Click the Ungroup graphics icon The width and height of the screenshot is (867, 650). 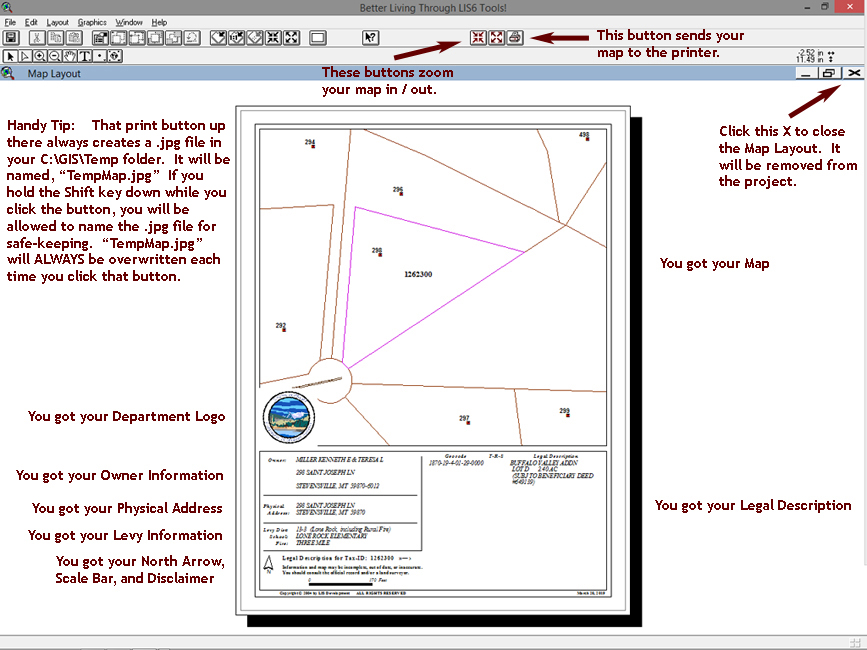click(137, 38)
